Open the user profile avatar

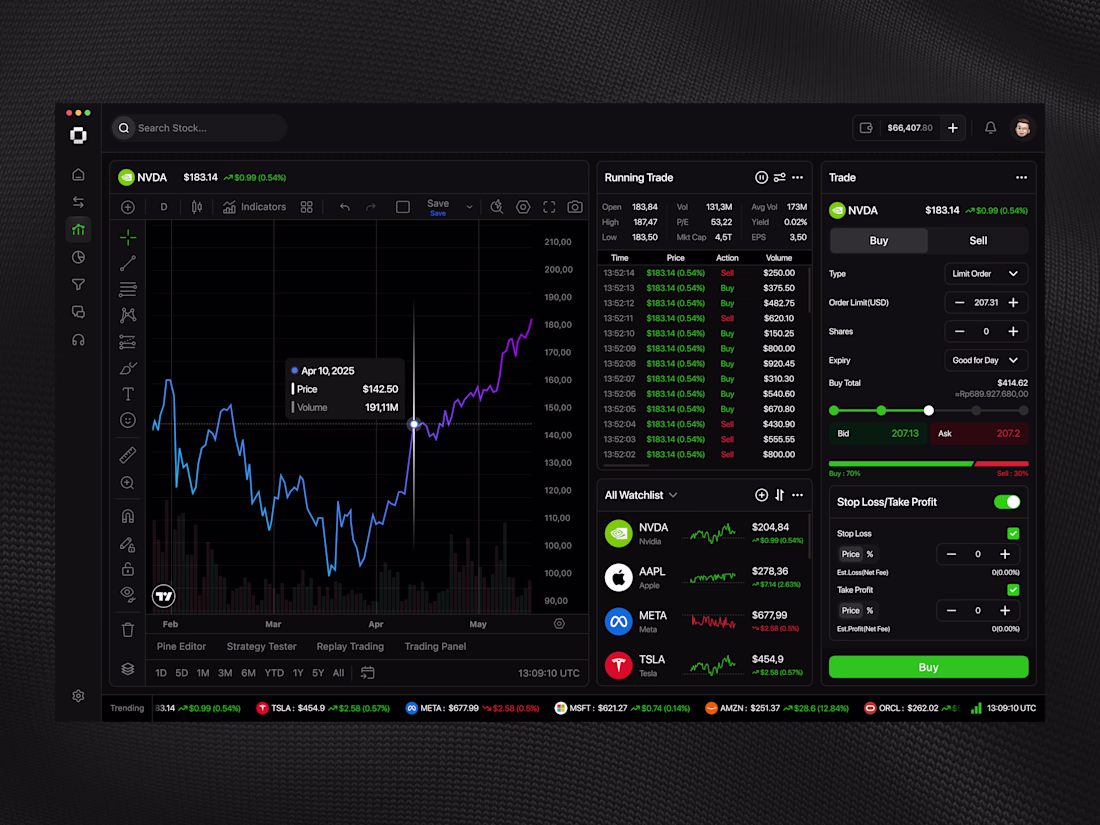click(x=1022, y=128)
